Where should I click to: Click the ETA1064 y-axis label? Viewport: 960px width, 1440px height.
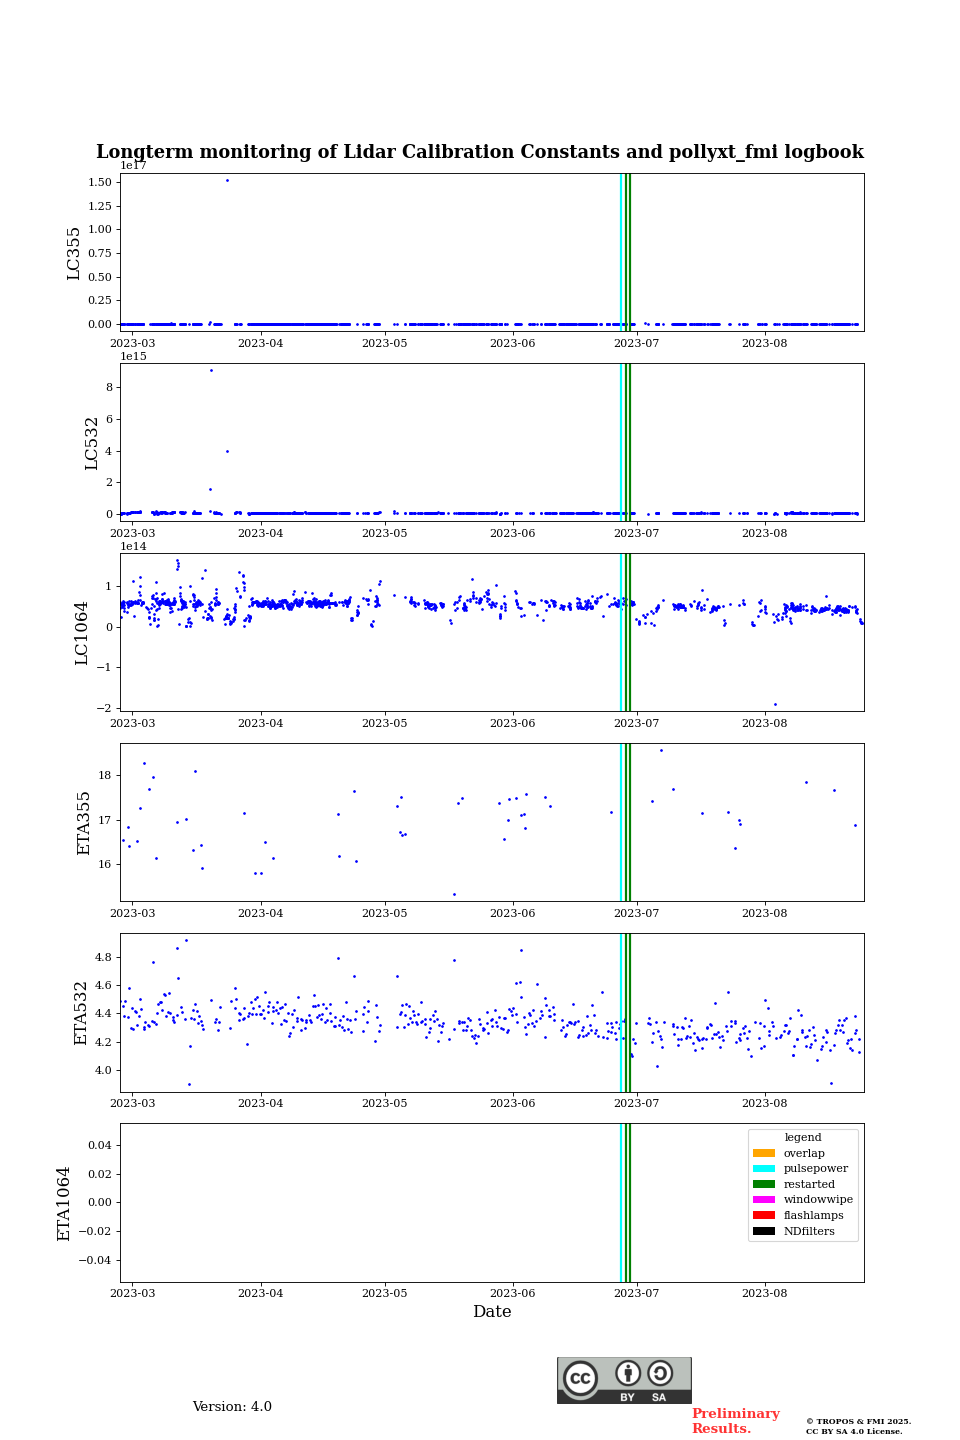[x=64, y=1203]
